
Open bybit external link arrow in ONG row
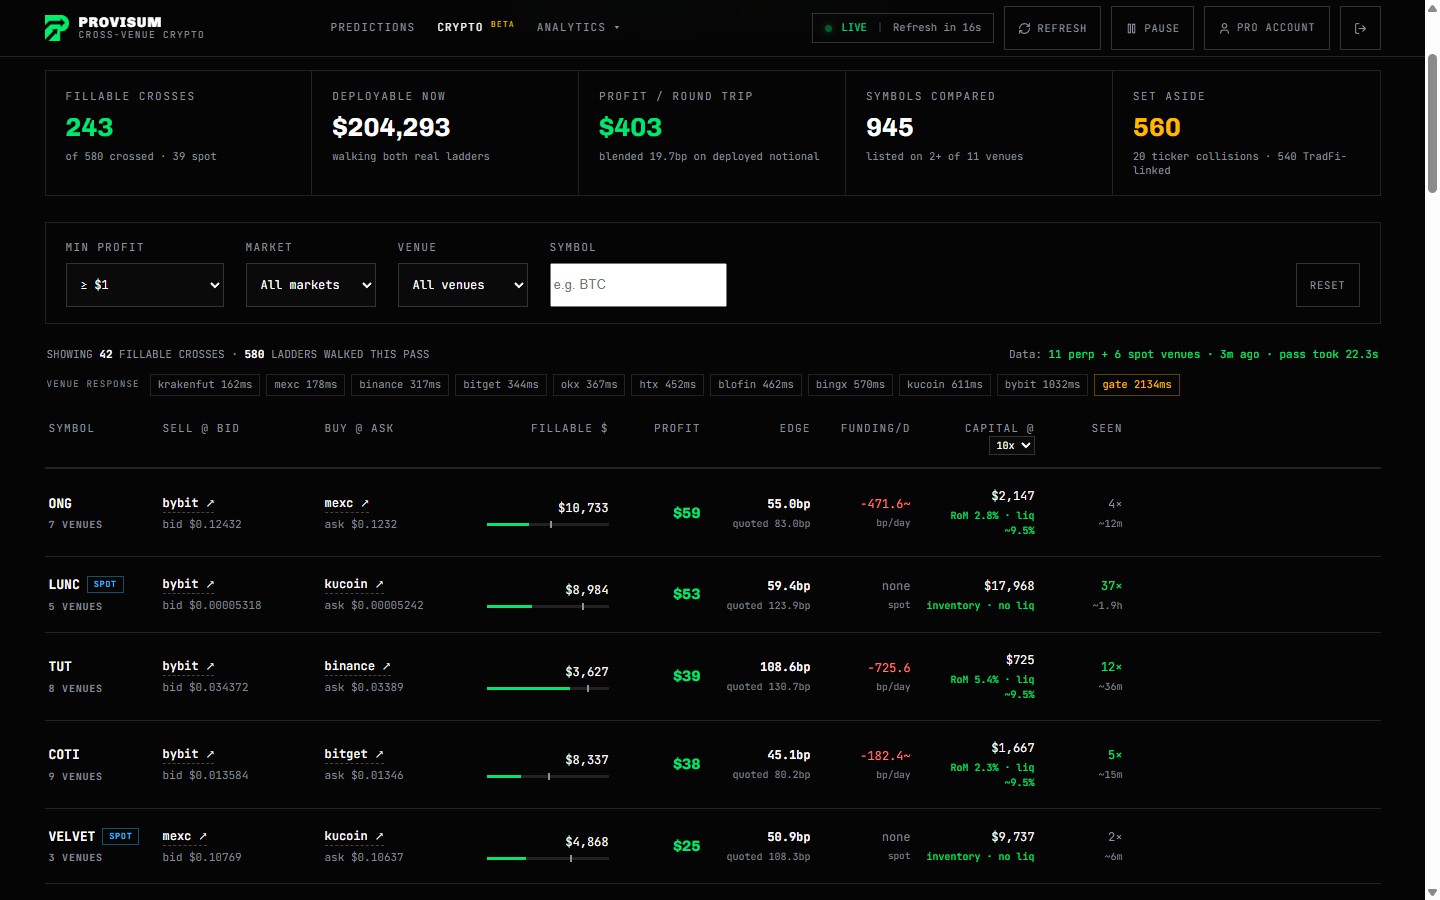[210, 503]
